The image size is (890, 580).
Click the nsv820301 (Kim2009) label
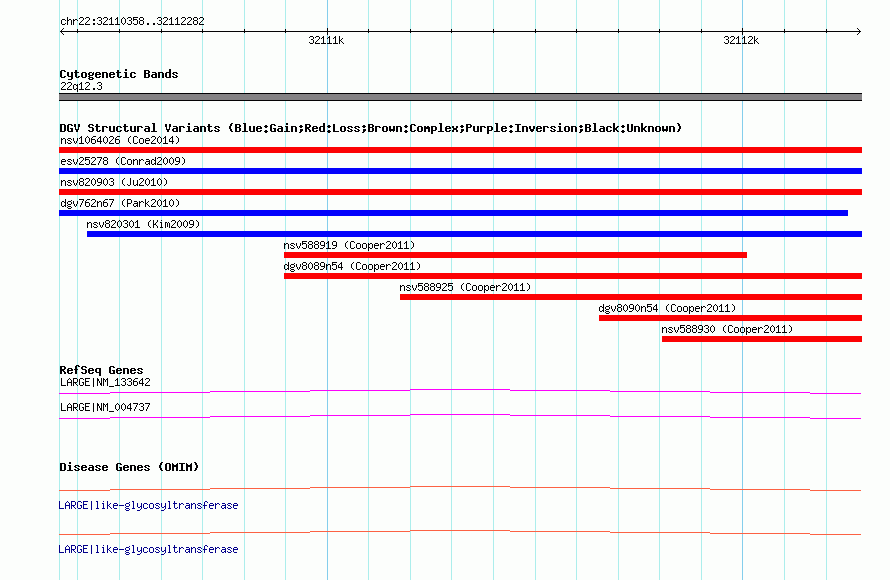click(x=144, y=224)
